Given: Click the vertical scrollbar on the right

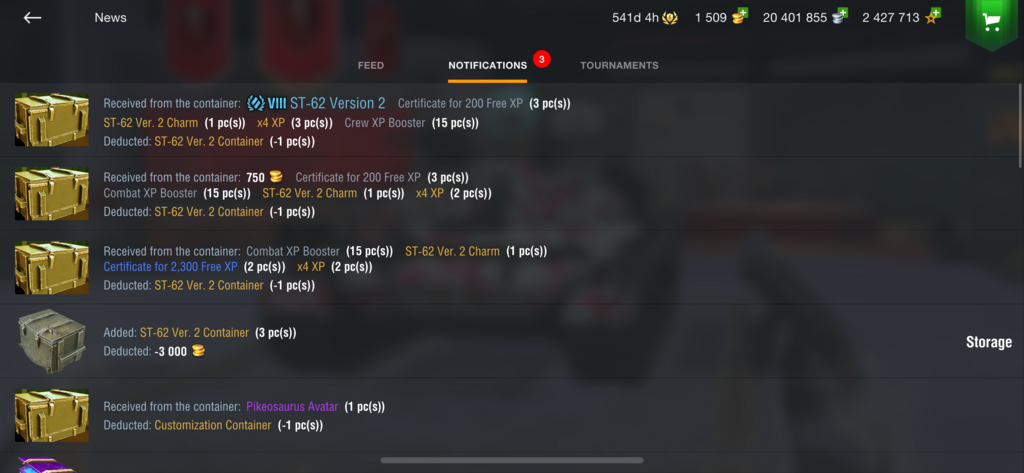Looking at the screenshot, I should pyautogui.click(x=1020, y=126).
